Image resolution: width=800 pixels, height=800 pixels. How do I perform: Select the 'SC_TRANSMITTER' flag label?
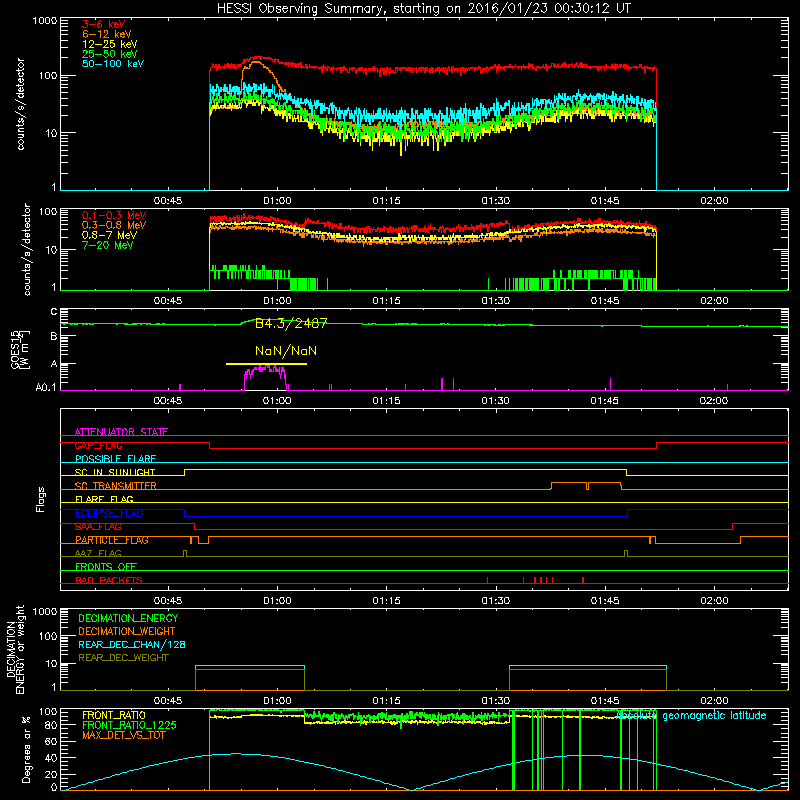[x=116, y=486]
